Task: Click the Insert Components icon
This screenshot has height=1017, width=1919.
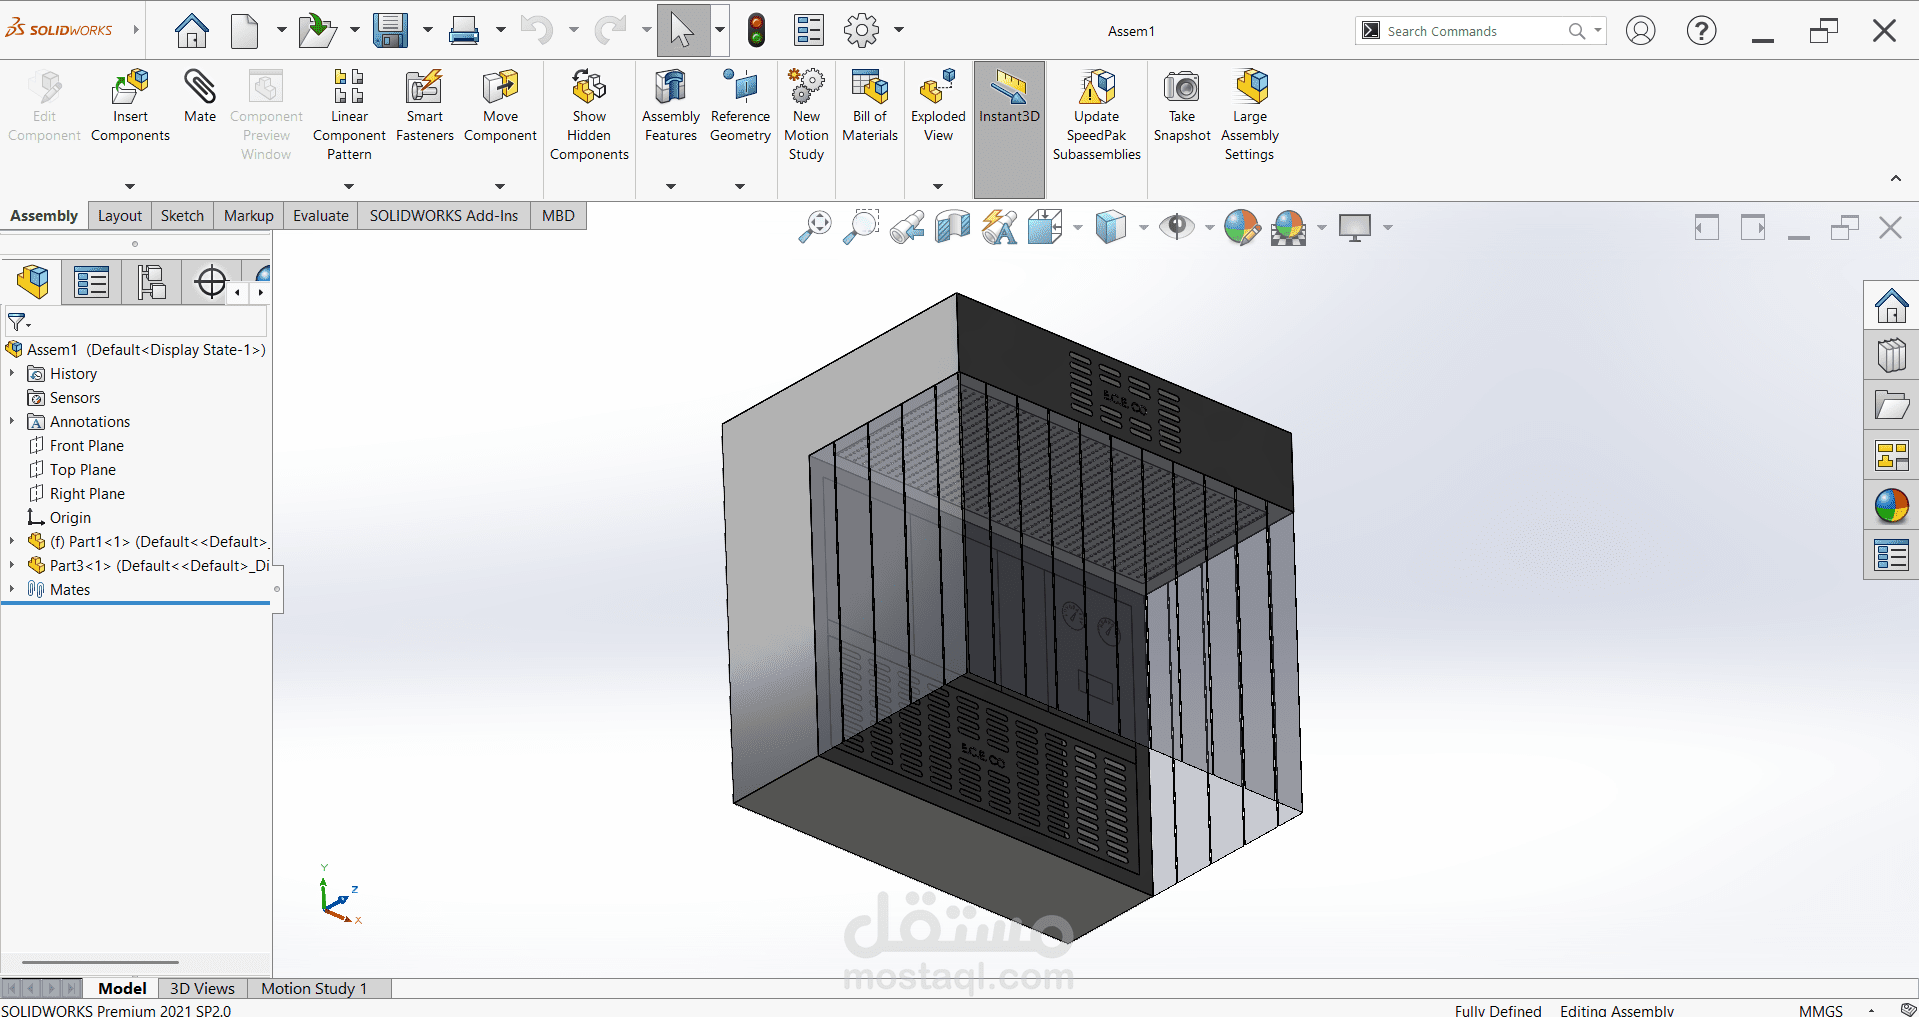Action: click(130, 88)
